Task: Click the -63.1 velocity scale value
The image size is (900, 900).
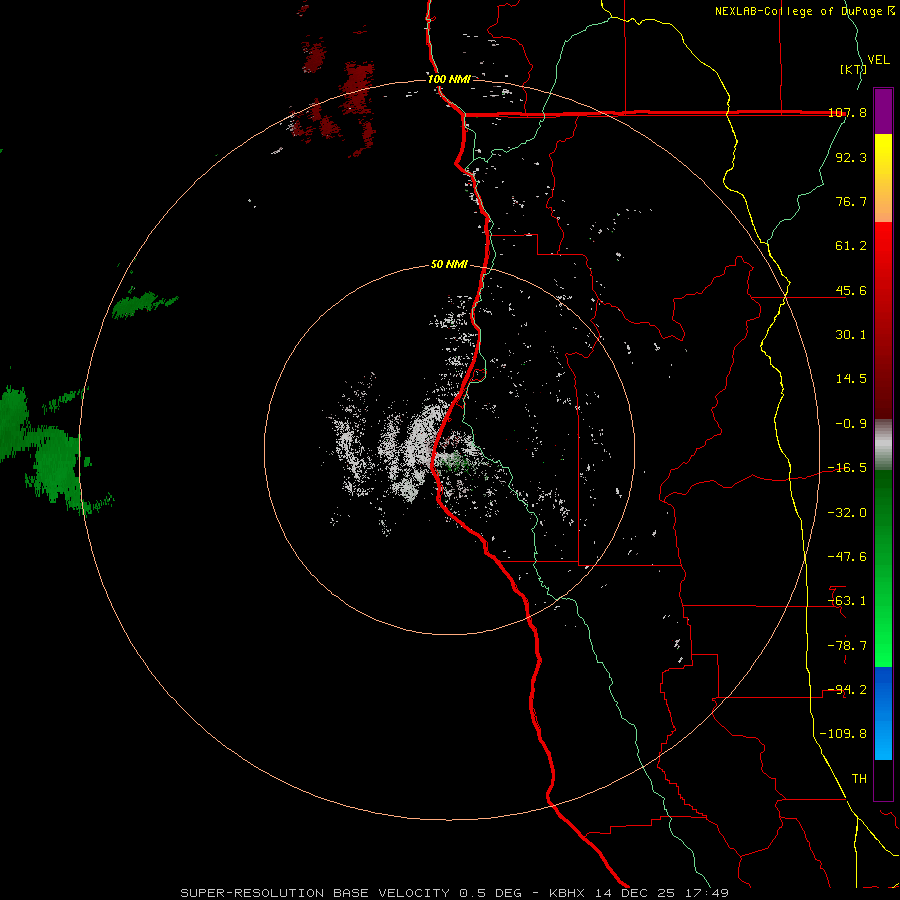Action: coord(848,601)
